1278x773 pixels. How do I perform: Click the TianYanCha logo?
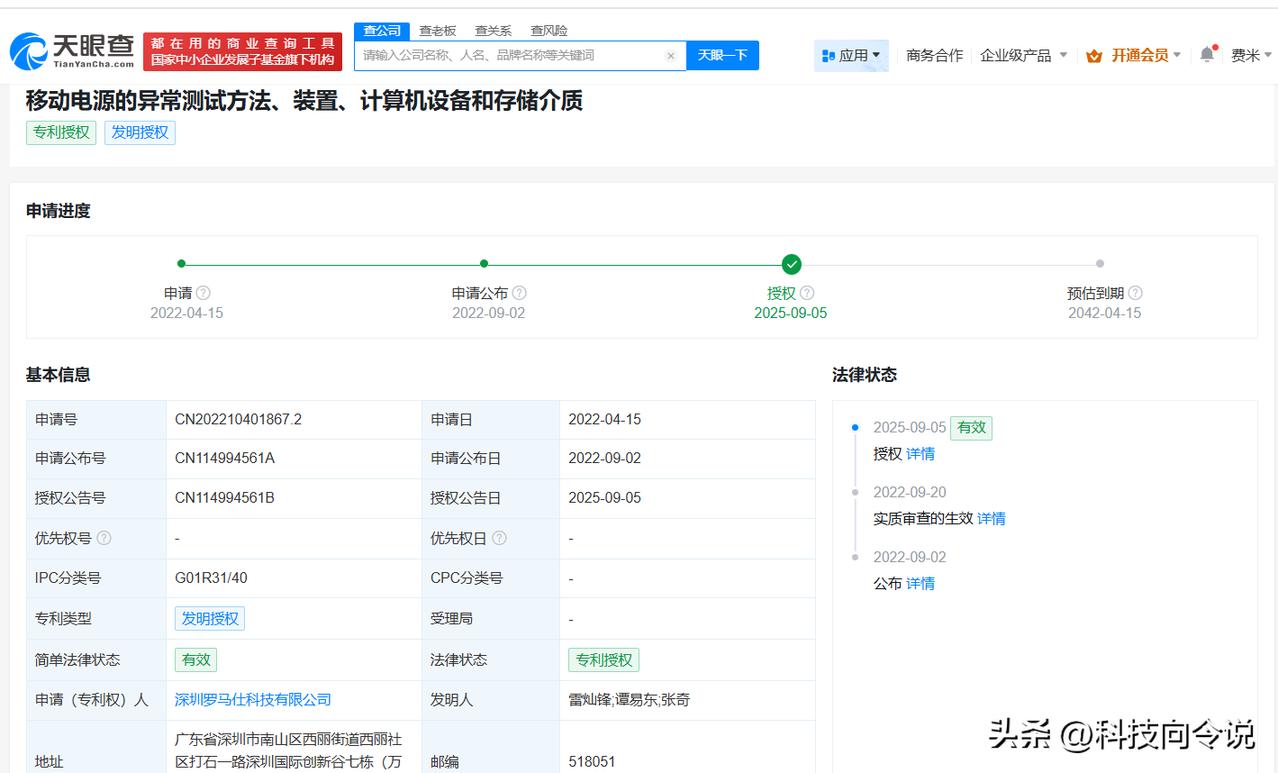click(72, 51)
